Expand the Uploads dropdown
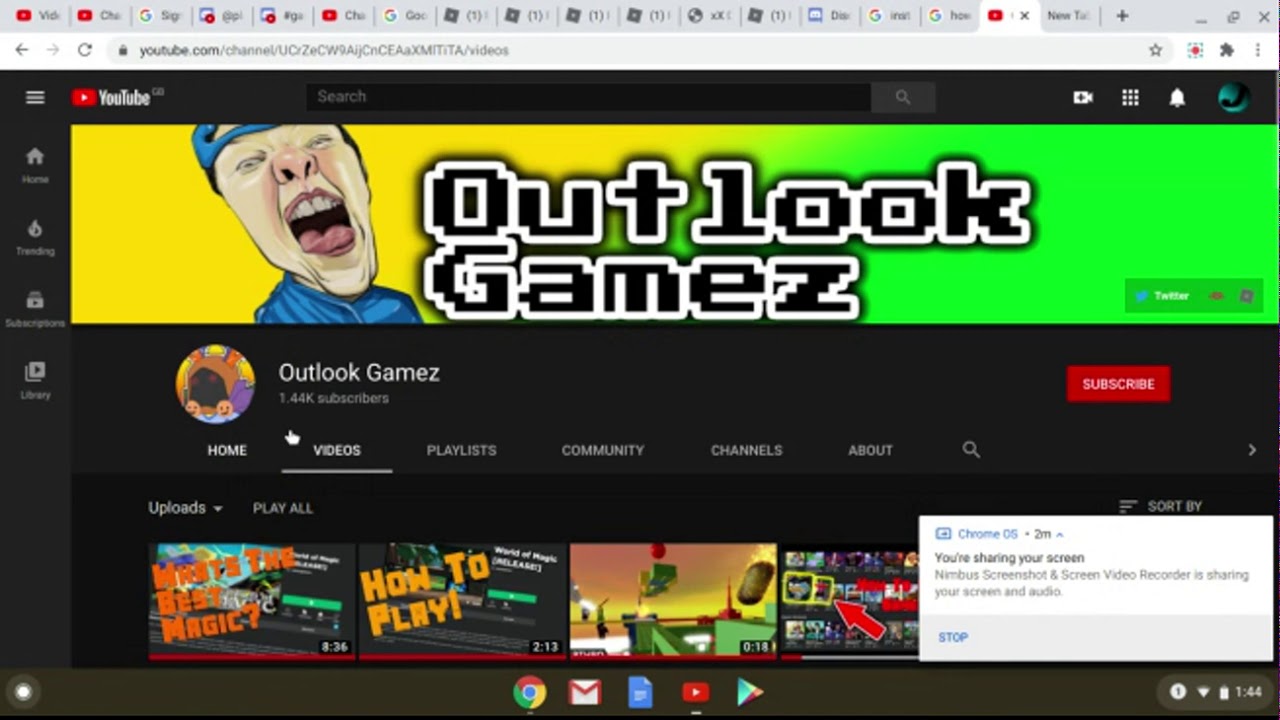Image resolution: width=1280 pixels, height=720 pixels. [186, 508]
